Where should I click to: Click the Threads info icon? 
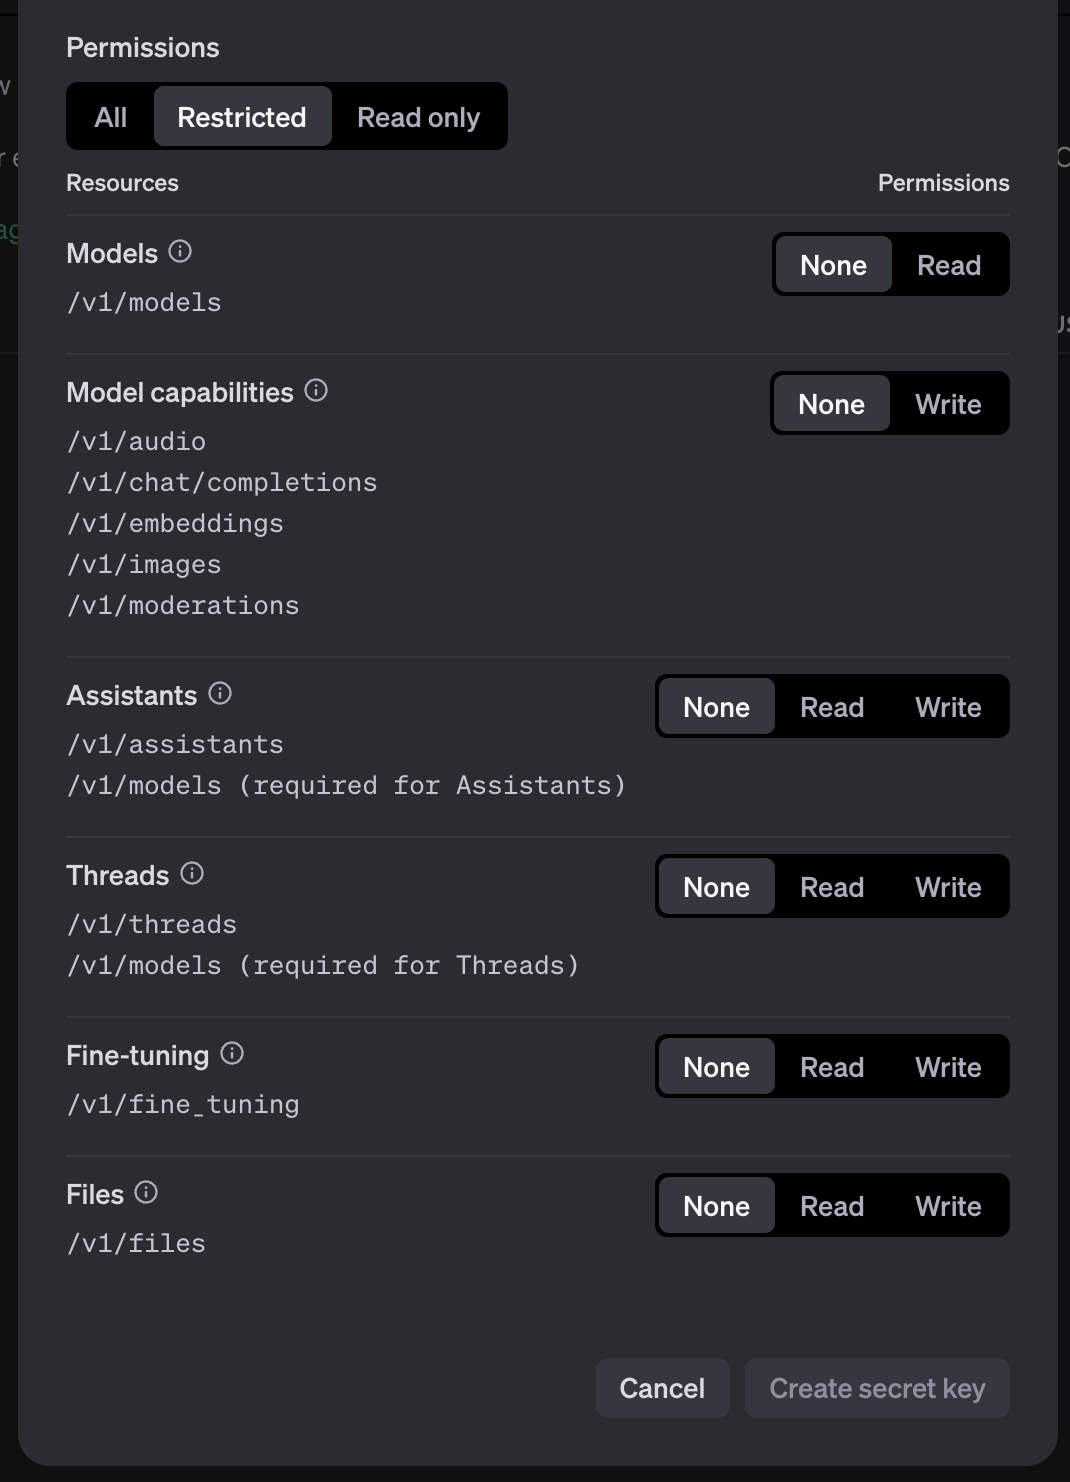pyautogui.click(x=192, y=873)
